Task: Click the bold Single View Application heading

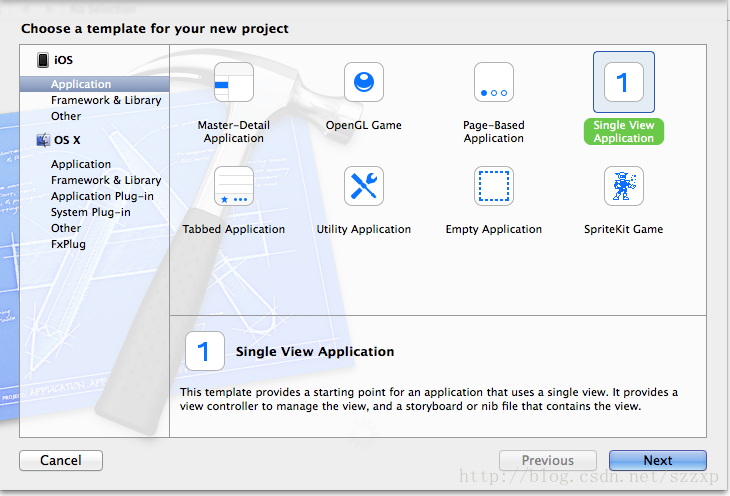Action: click(x=315, y=351)
